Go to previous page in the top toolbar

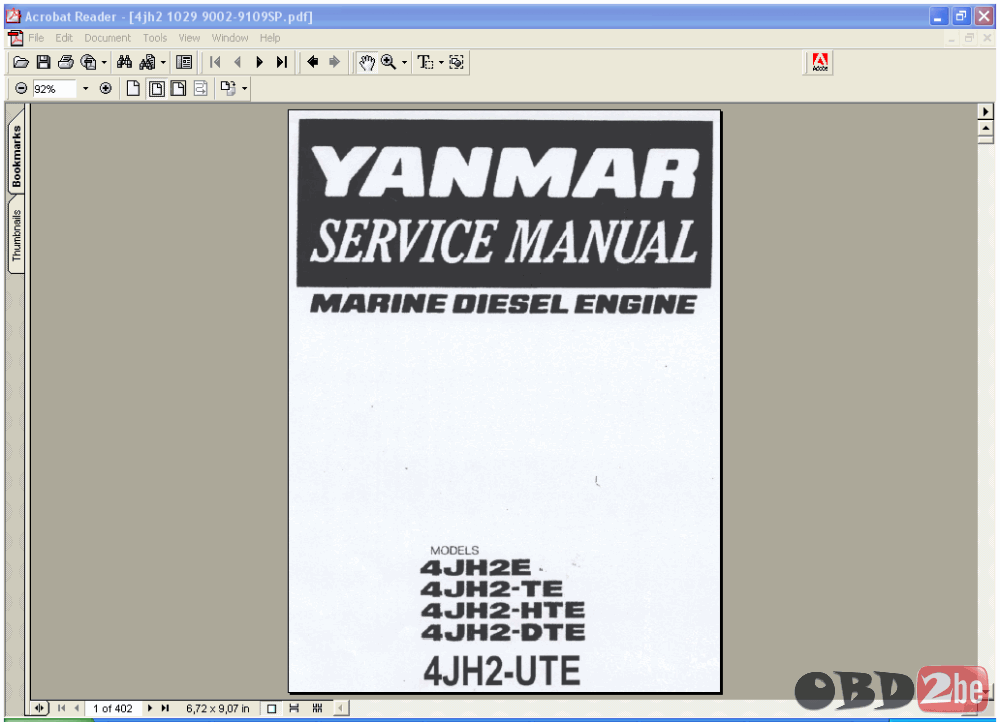click(x=238, y=63)
